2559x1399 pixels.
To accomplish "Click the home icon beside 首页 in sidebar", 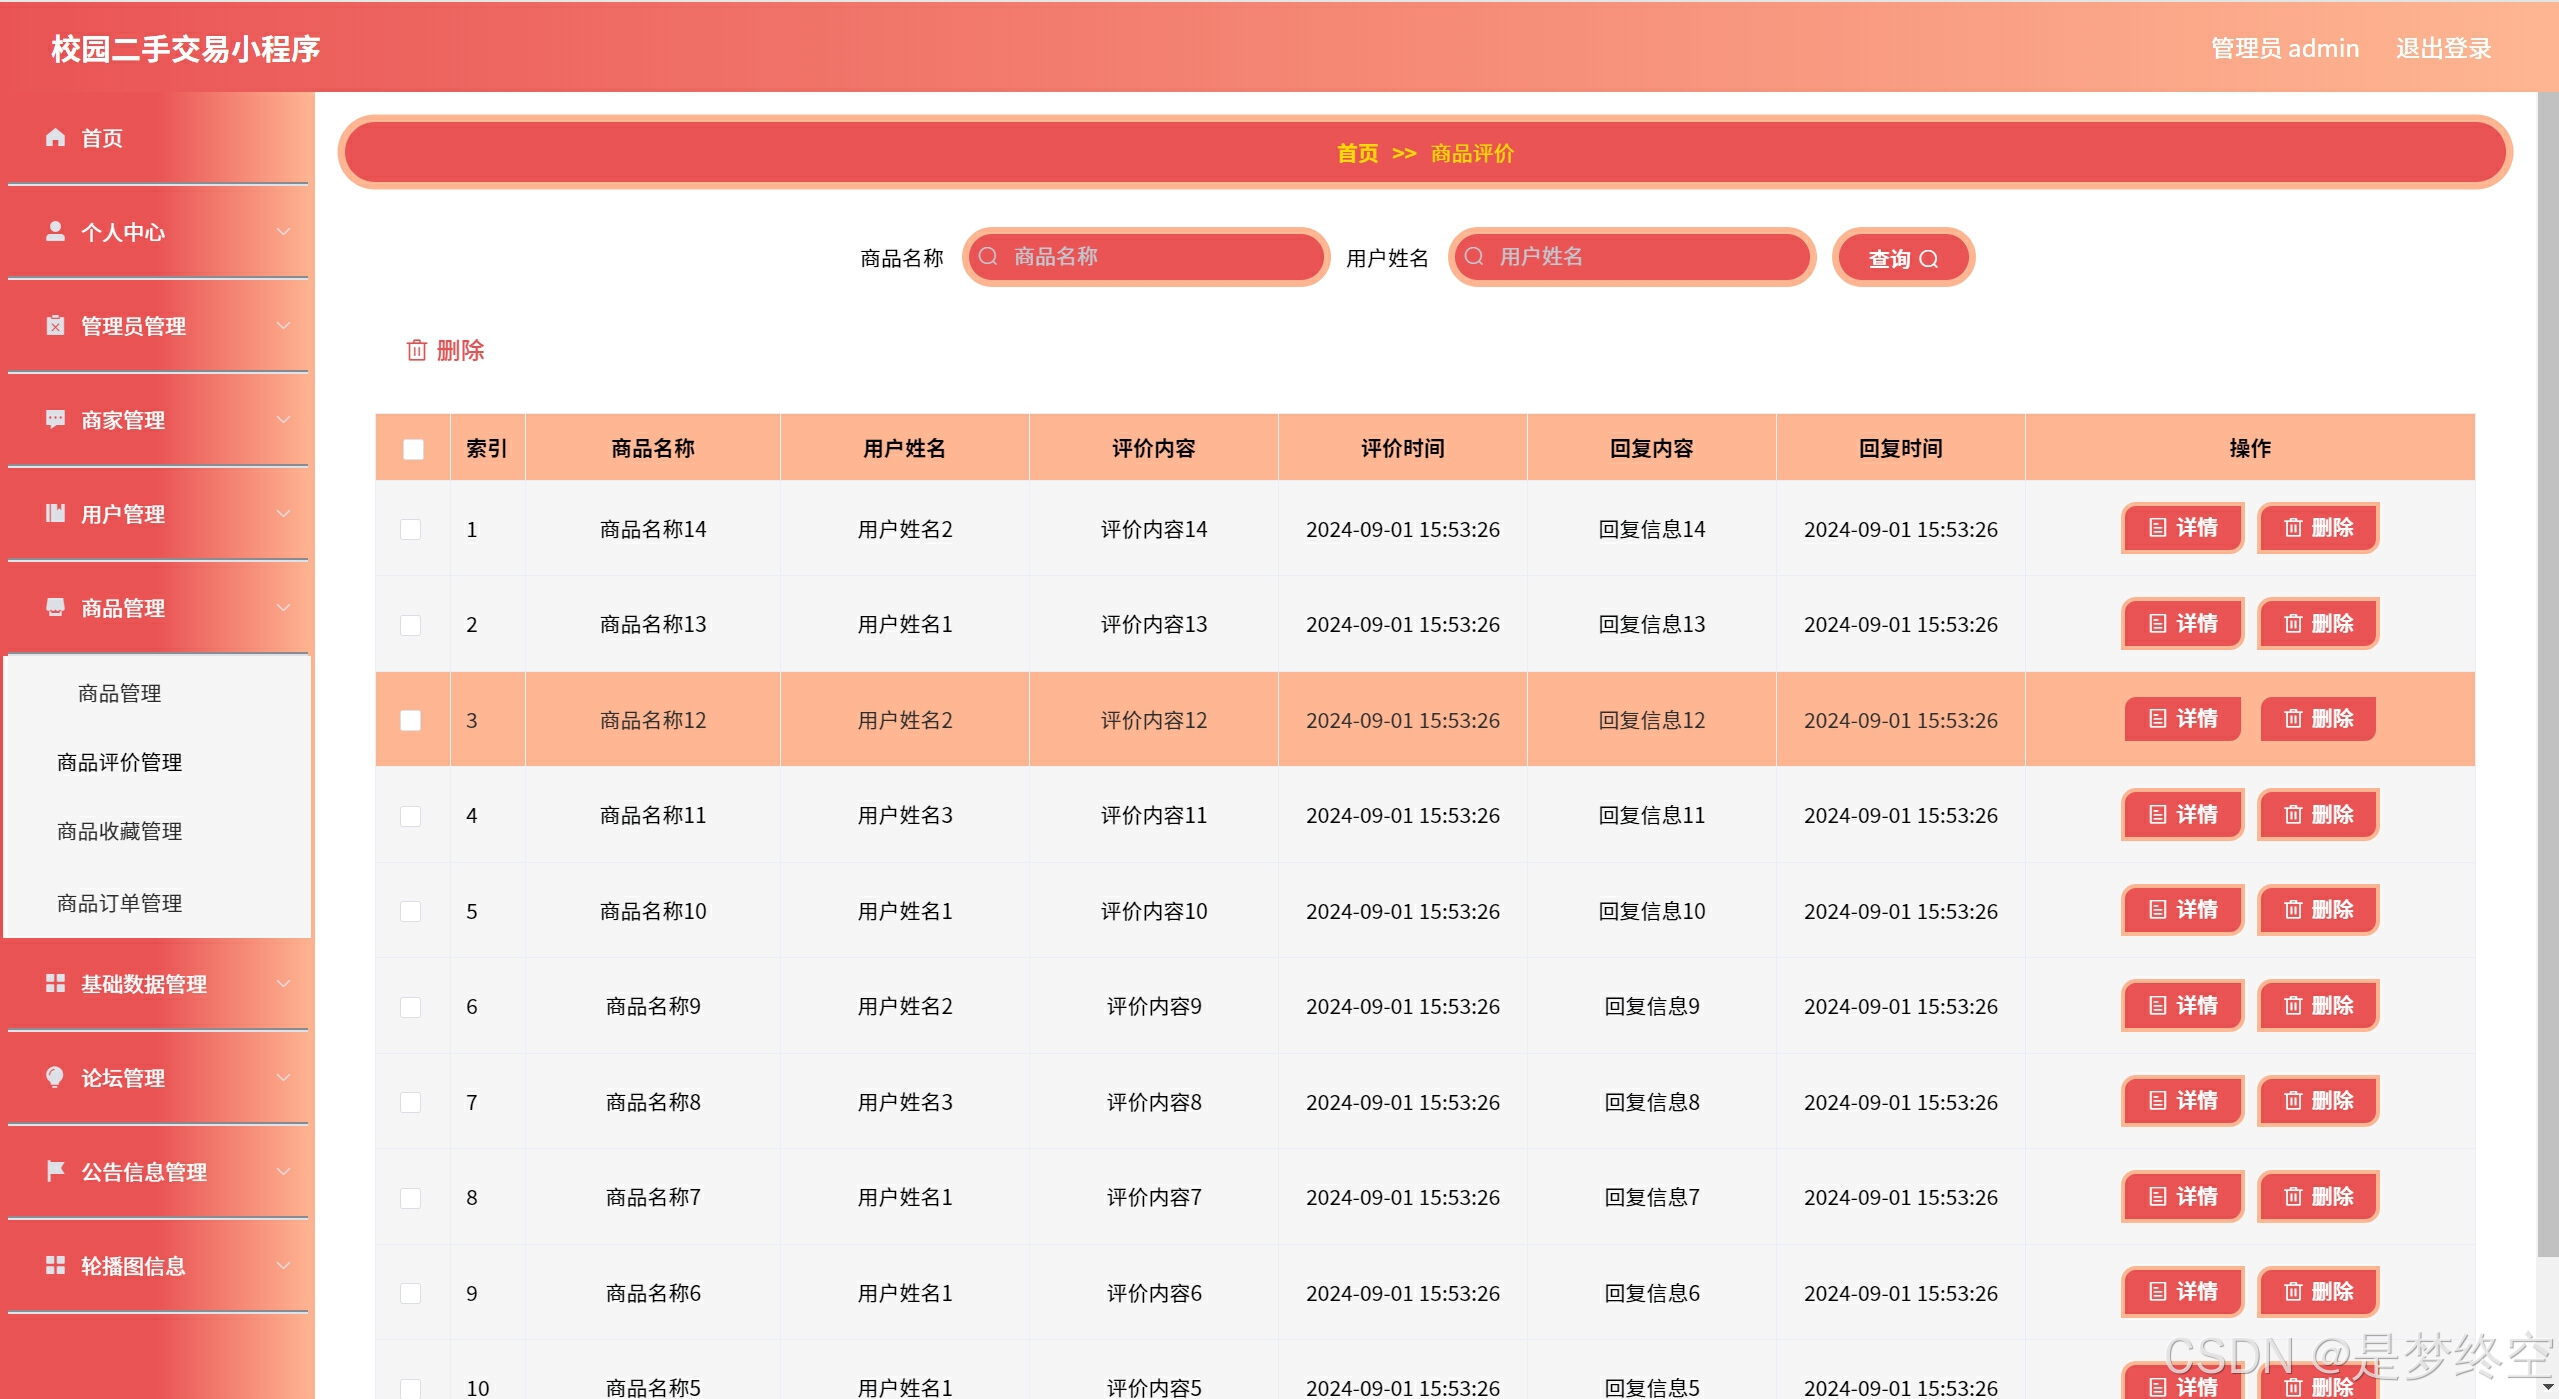I will point(55,138).
